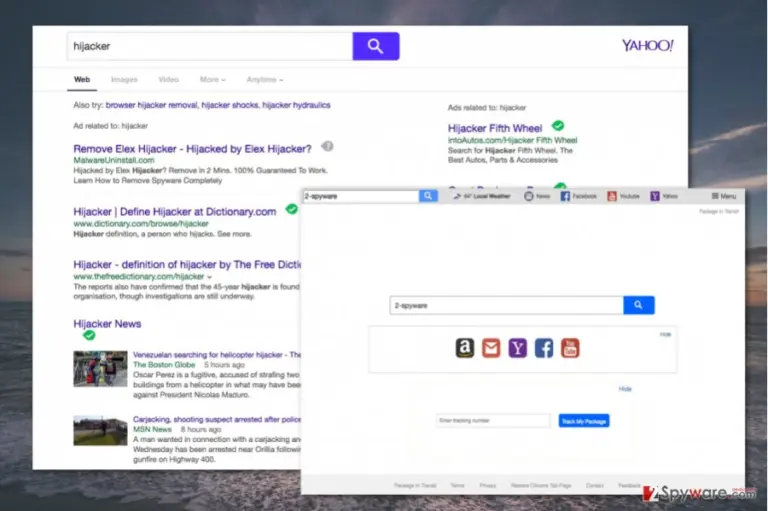This screenshot has height=511, width=768.
Task: Open the red mail shortcut icon
Action: (x=491, y=348)
